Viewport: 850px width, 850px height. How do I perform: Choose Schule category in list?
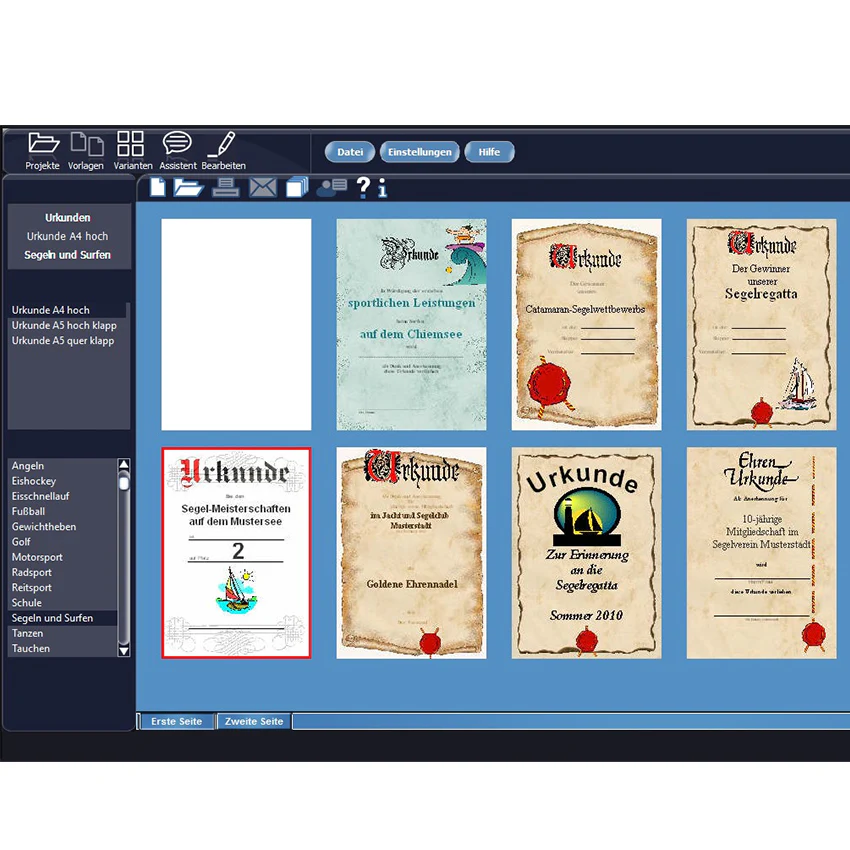[62, 602]
